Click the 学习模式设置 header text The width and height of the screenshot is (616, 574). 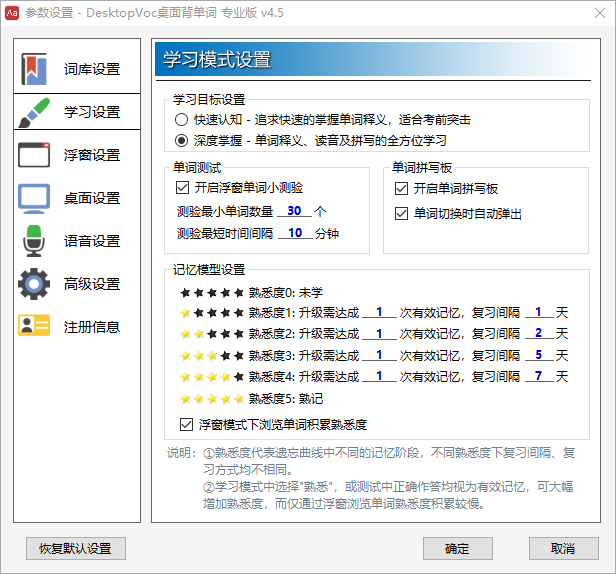[x=217, y=59]
